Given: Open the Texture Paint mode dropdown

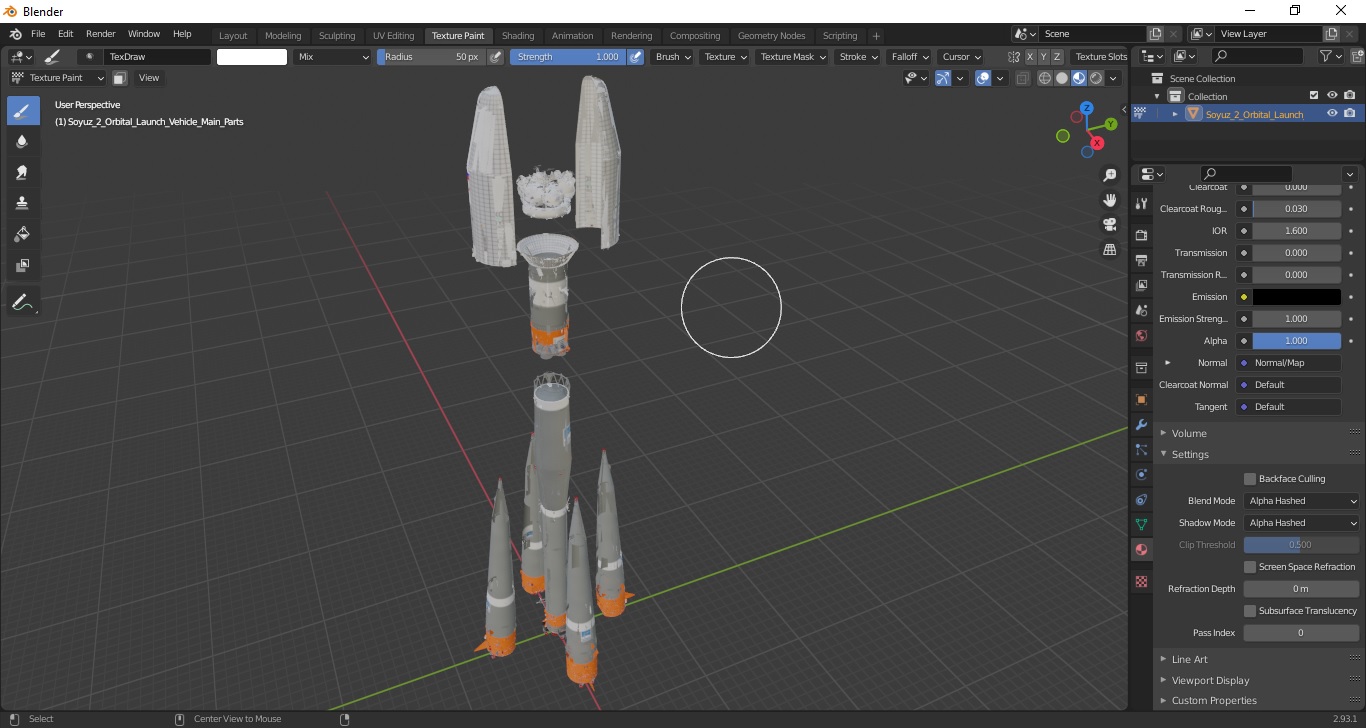Looking at the screenshot, I should click(57, 78).
